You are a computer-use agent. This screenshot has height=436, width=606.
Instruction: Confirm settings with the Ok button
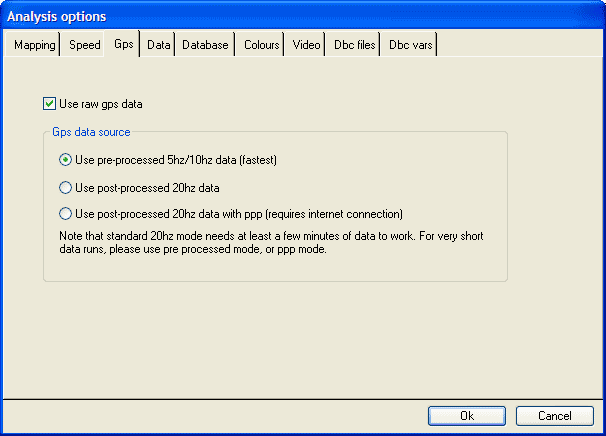click(467, 415)
